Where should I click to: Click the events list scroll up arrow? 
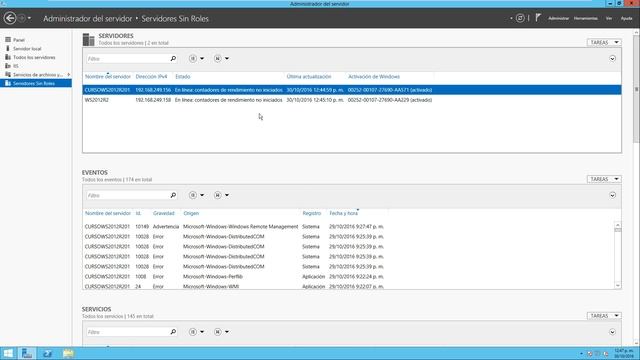[618, 225]
